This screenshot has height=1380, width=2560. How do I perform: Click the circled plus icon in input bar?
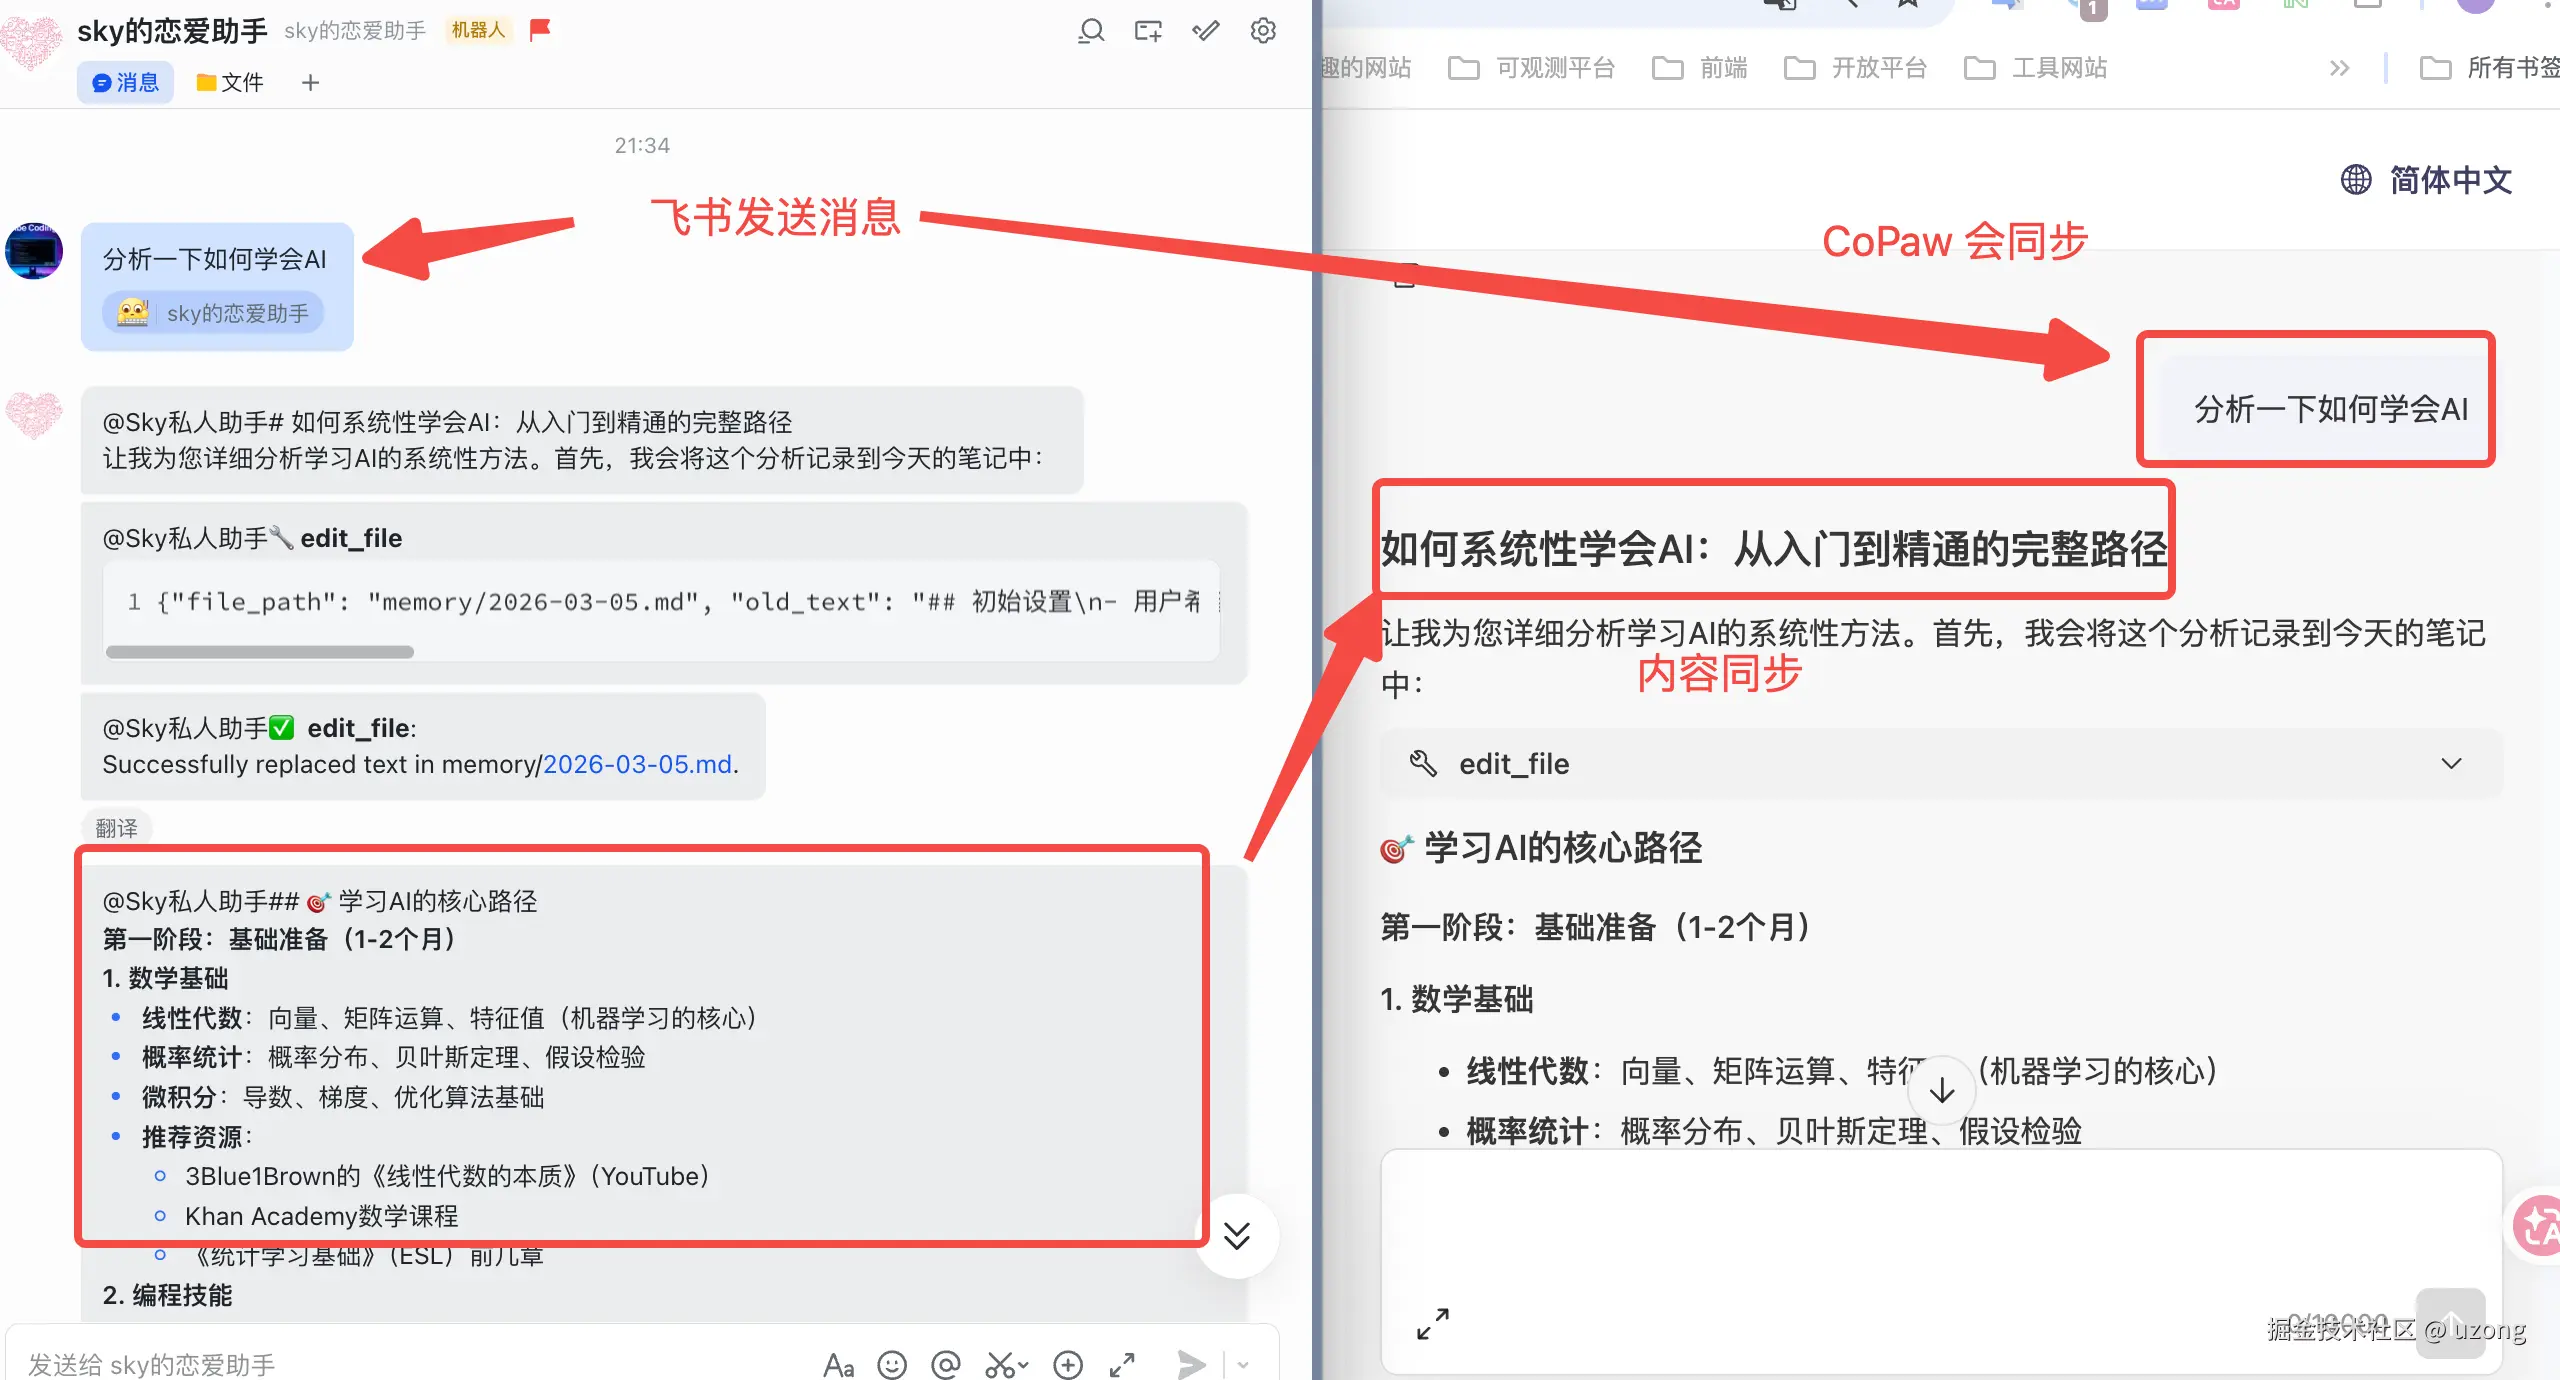pyautogui.click(x=1068, y=1364)
